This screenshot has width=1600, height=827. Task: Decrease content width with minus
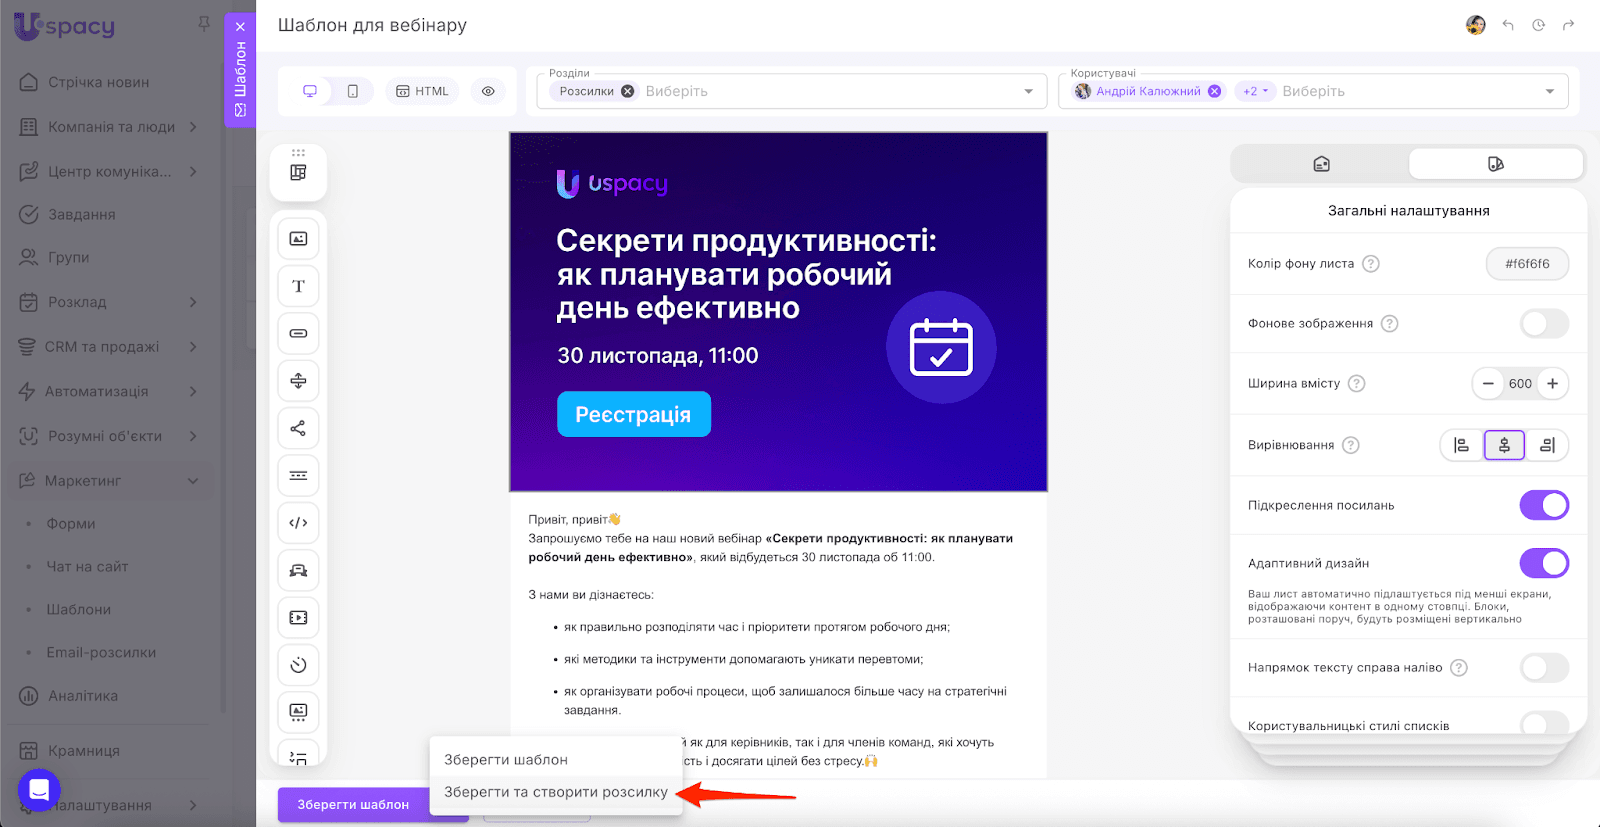coord(1488,384)
